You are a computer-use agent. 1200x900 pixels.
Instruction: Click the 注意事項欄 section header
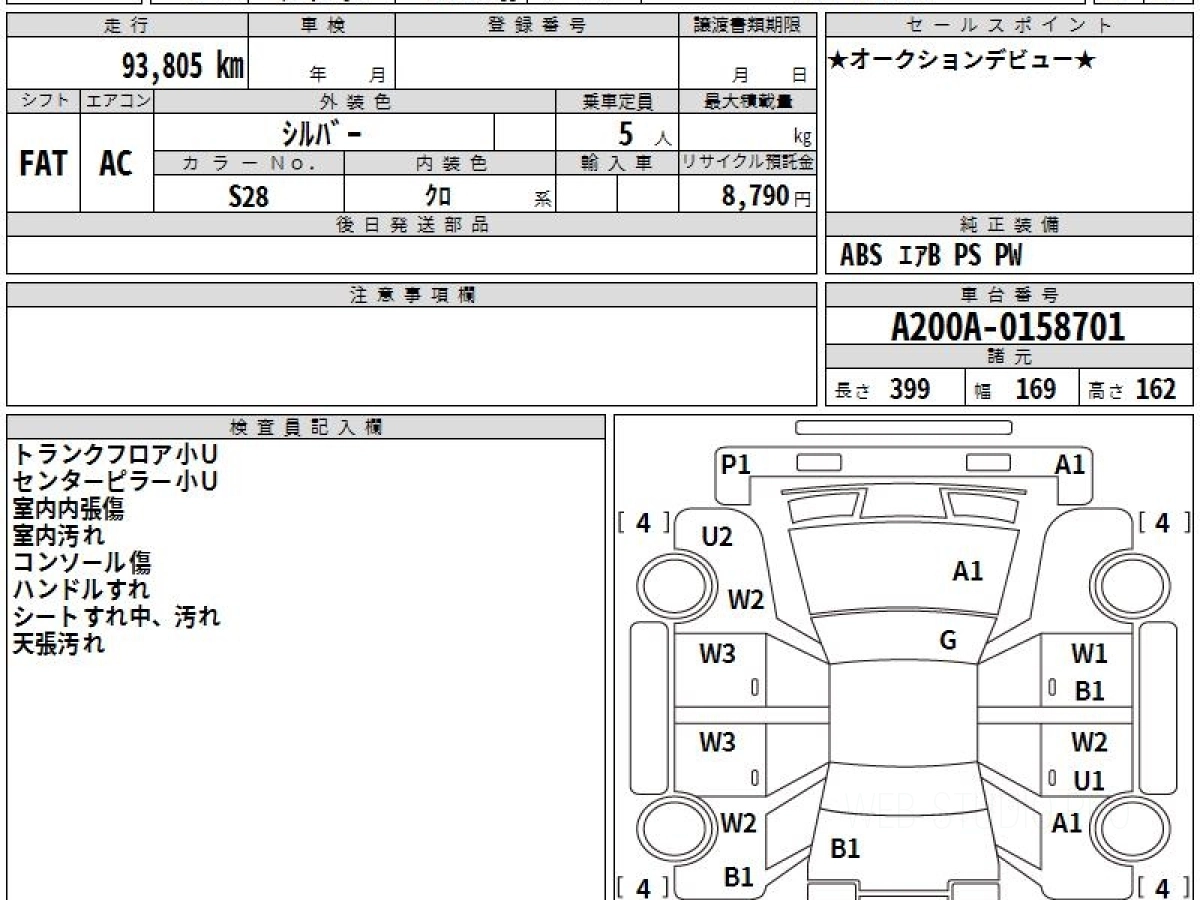click(x=412, y=295)
